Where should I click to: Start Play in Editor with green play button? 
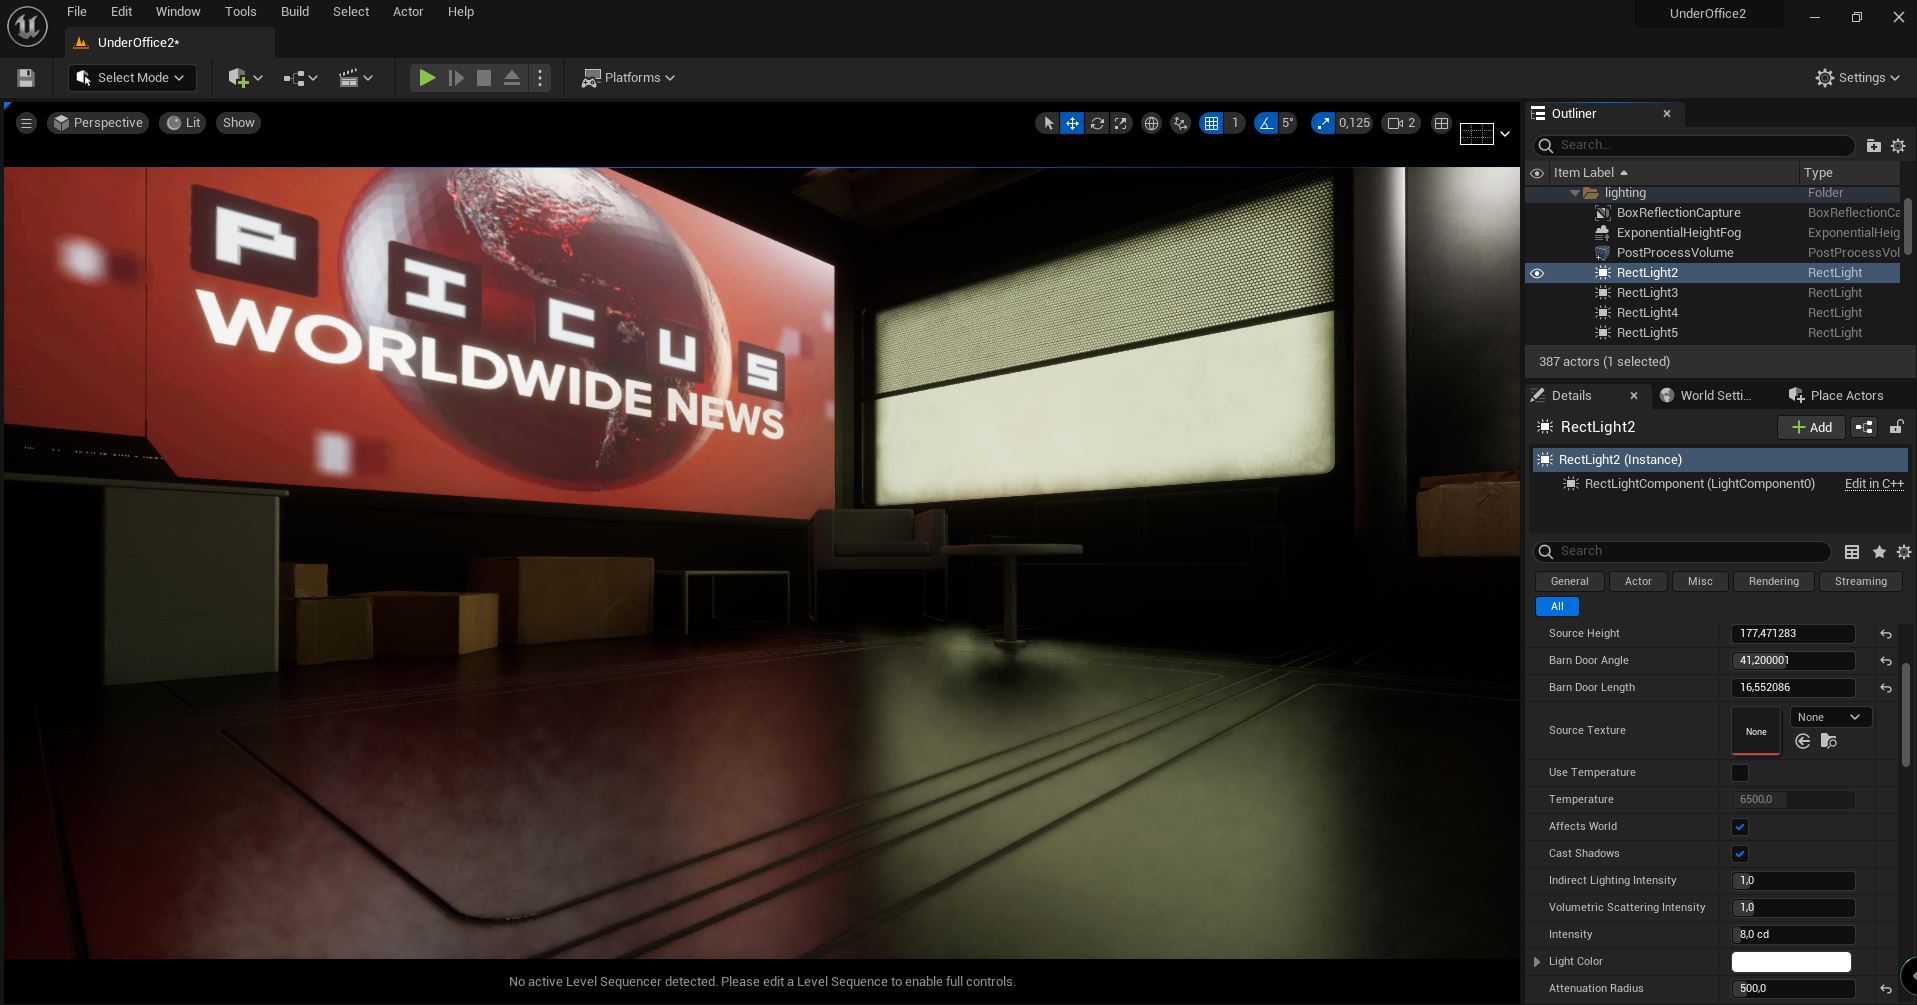pyautogui.click(x=427, y=78)
